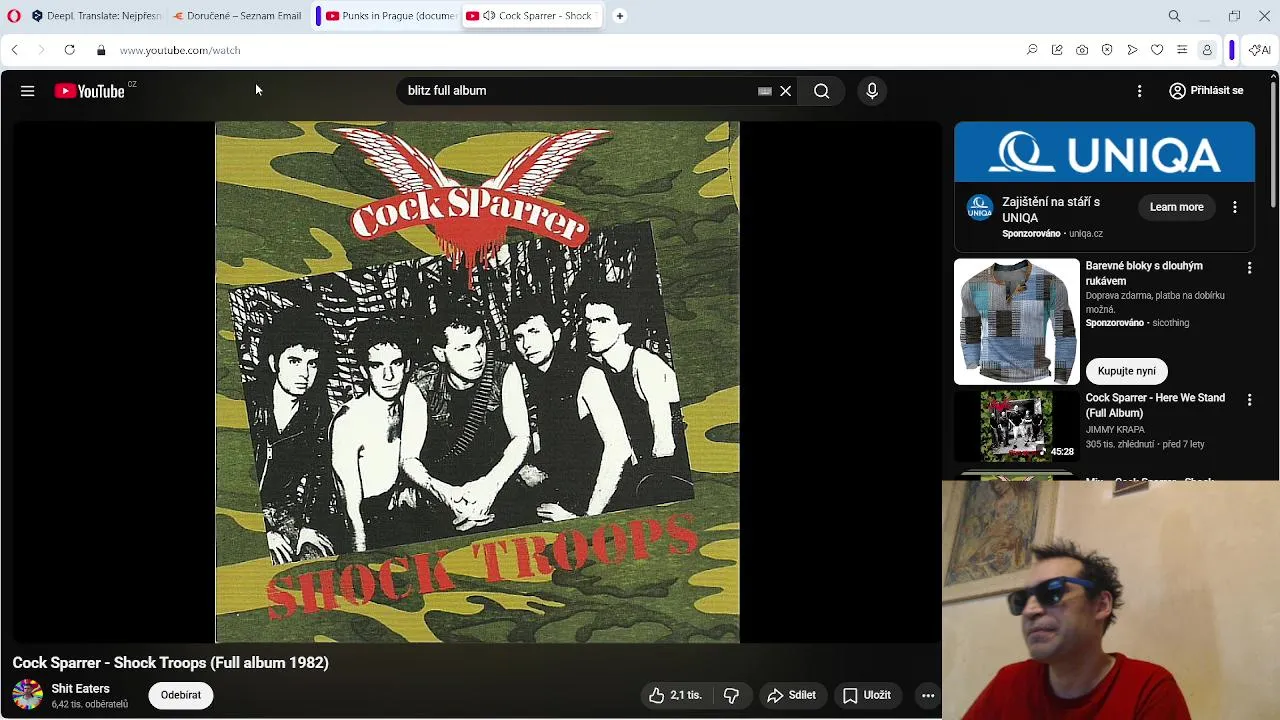Open the Opera main menu logo
Viewport: 1280px width, 720px height.
pos(13,16)
